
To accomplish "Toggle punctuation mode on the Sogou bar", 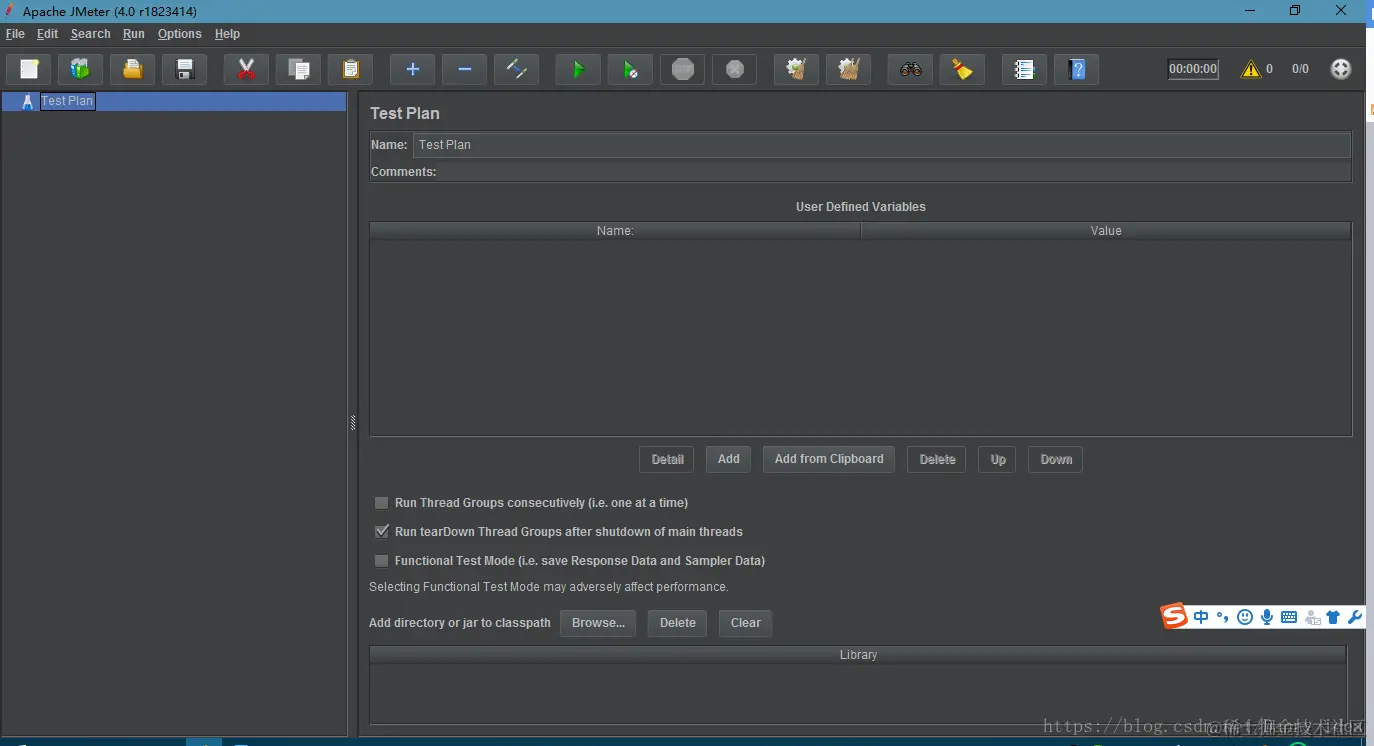I will coord(1222,617).
